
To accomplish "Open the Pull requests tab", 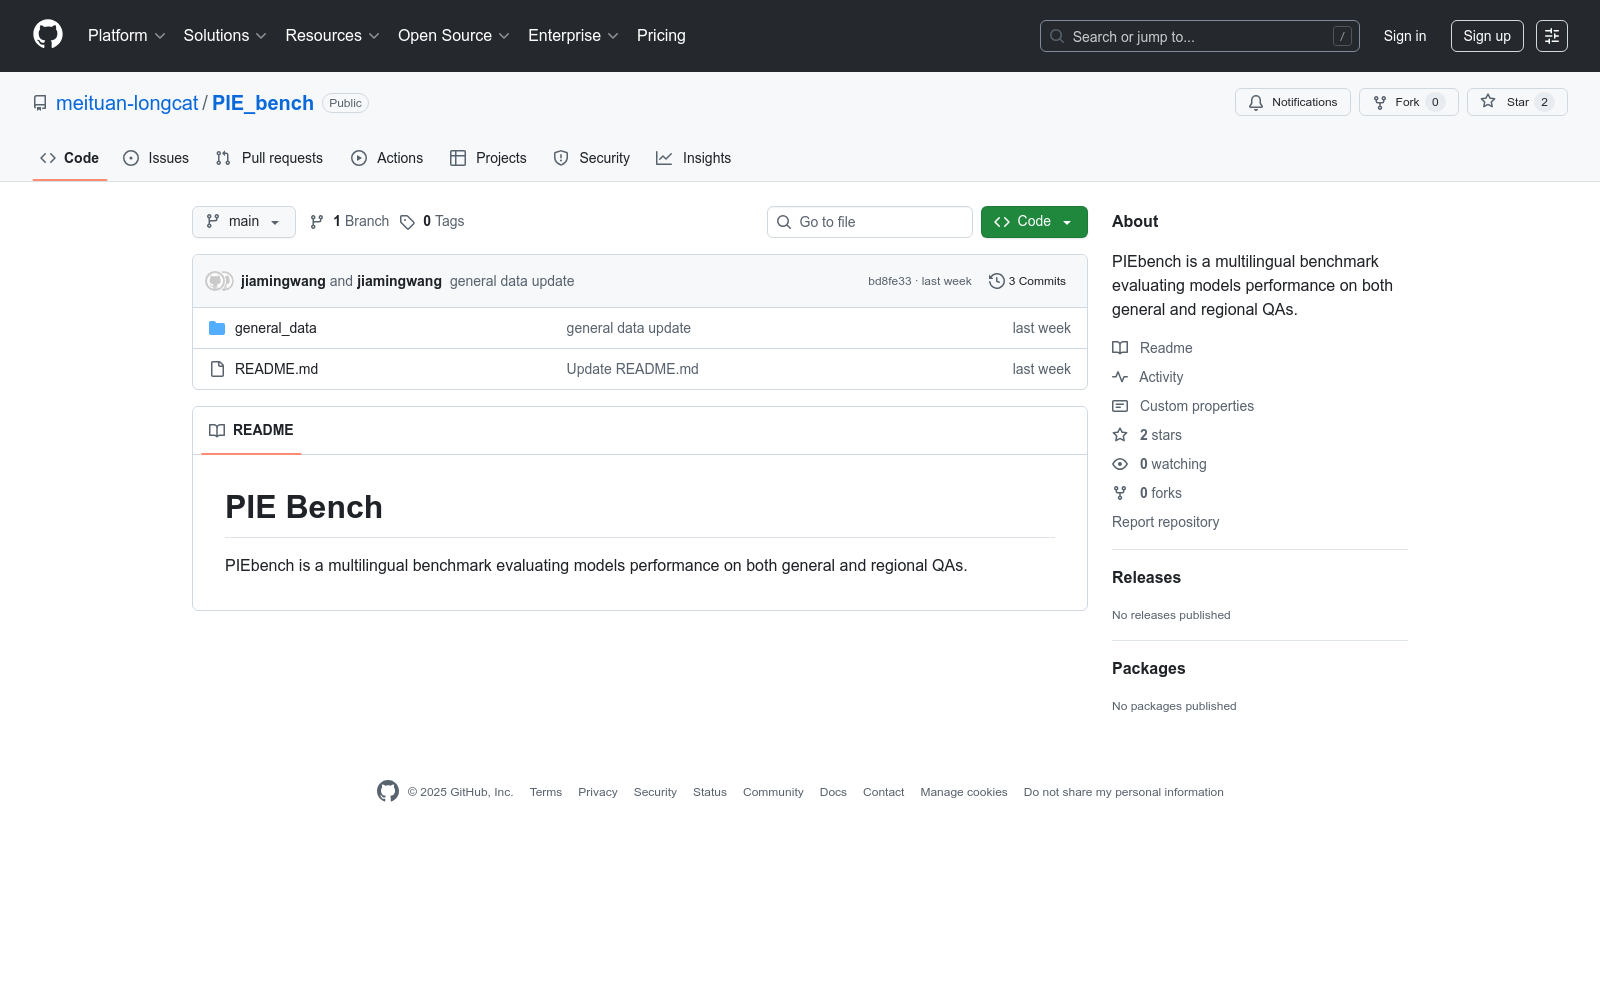I will coord(269,158).
